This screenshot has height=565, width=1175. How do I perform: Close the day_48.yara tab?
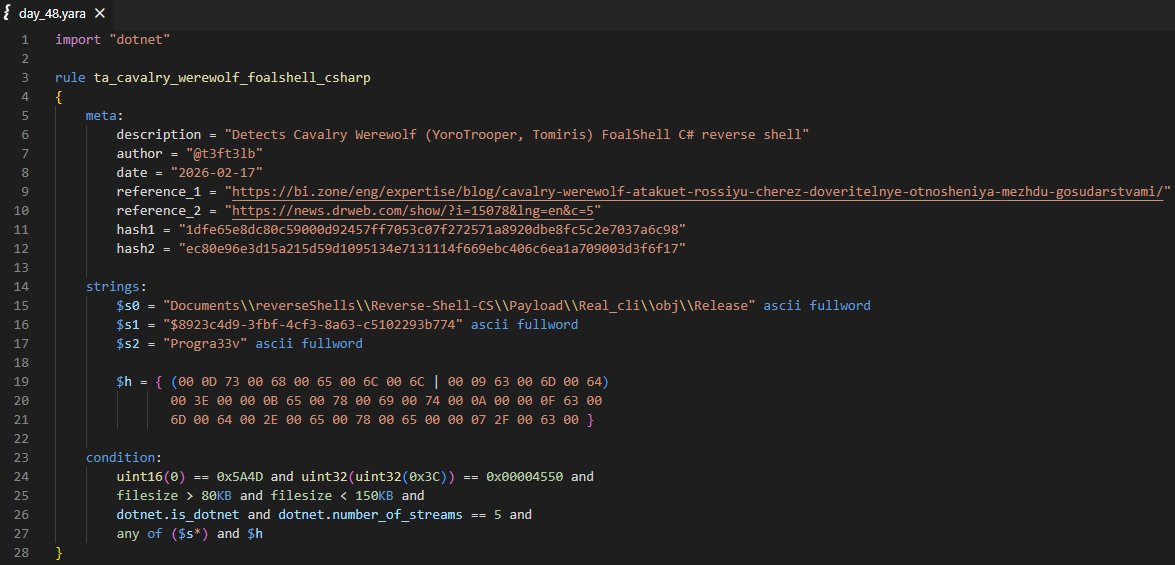(100, 13)
